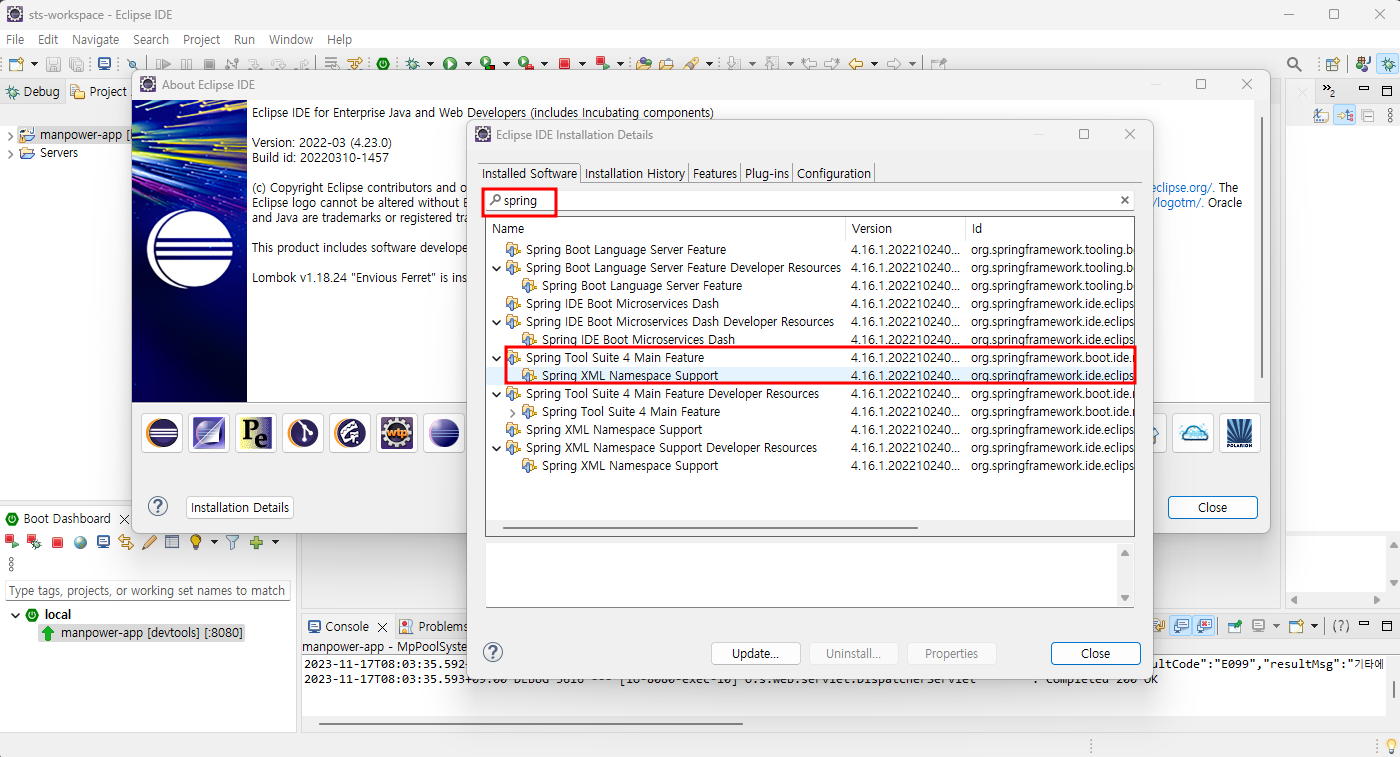Click the Spring Boot relaunch green power icon
The width and height of the screenshot is (1400, 757).
383,64
